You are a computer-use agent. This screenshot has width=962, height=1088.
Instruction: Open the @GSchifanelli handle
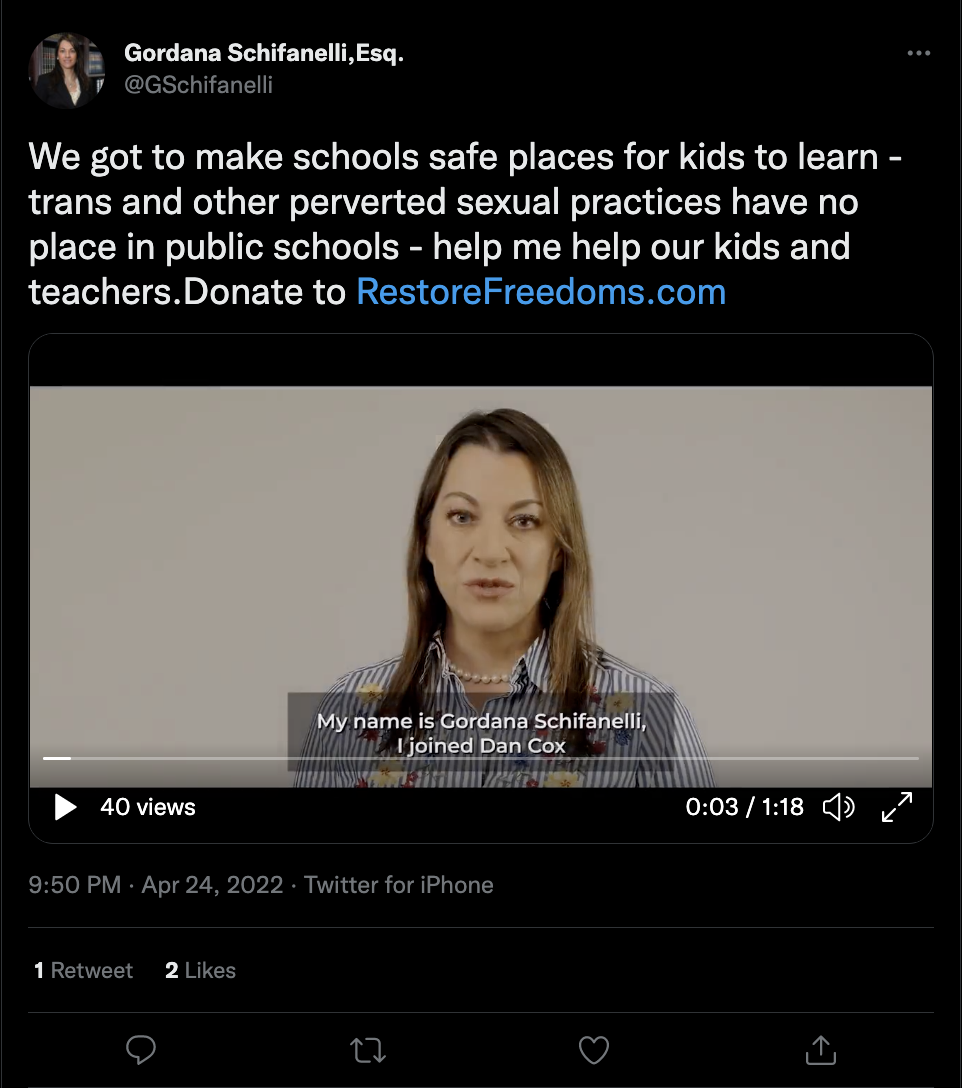point(199,85)
